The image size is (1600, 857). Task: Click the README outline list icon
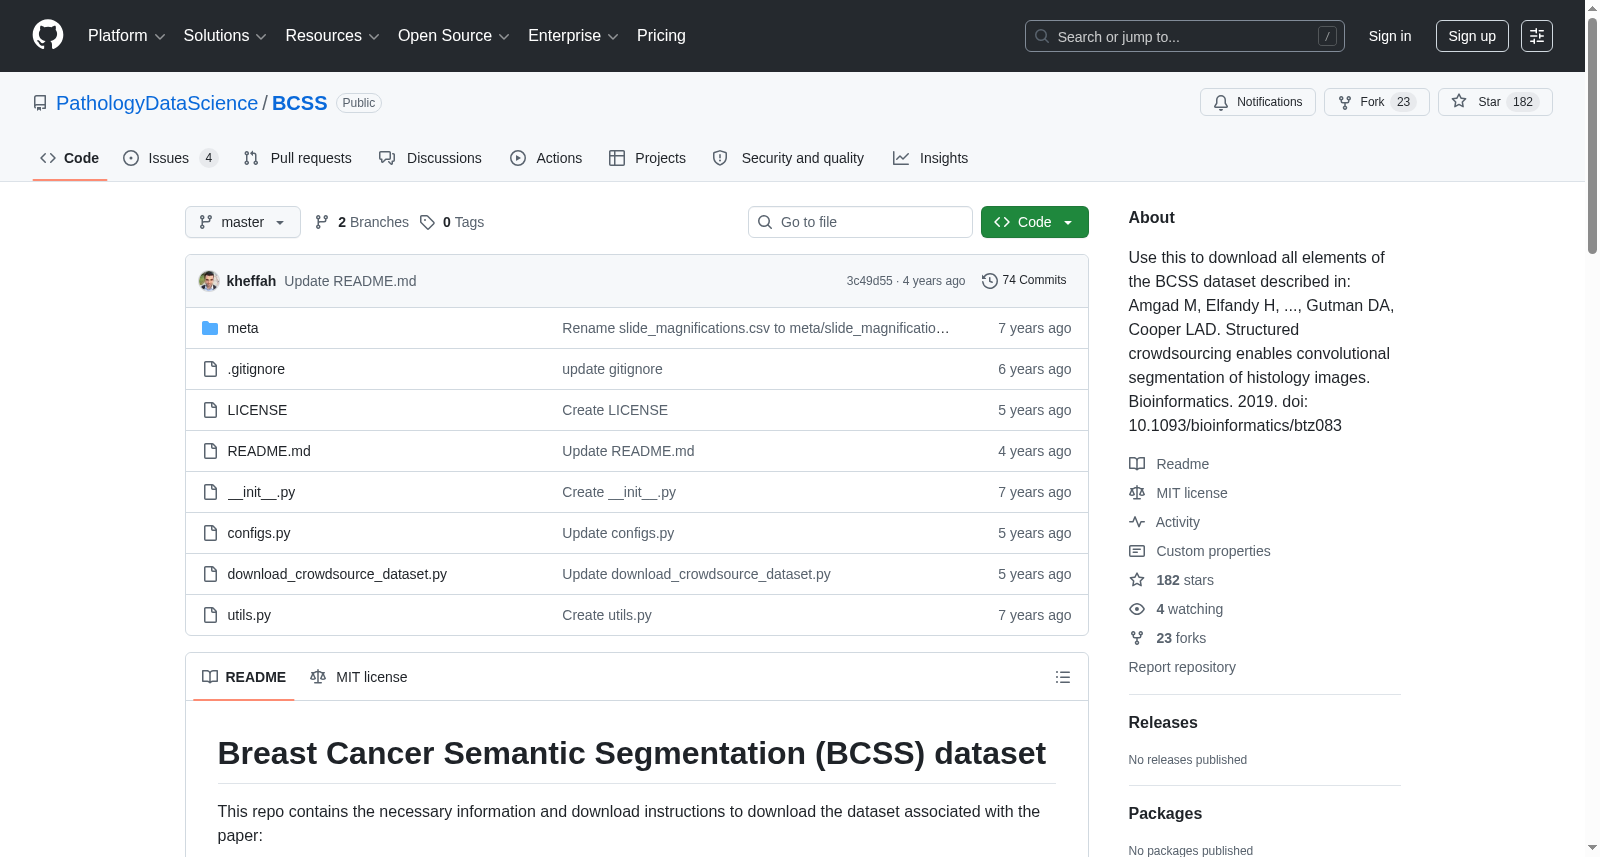(1063, 677)
